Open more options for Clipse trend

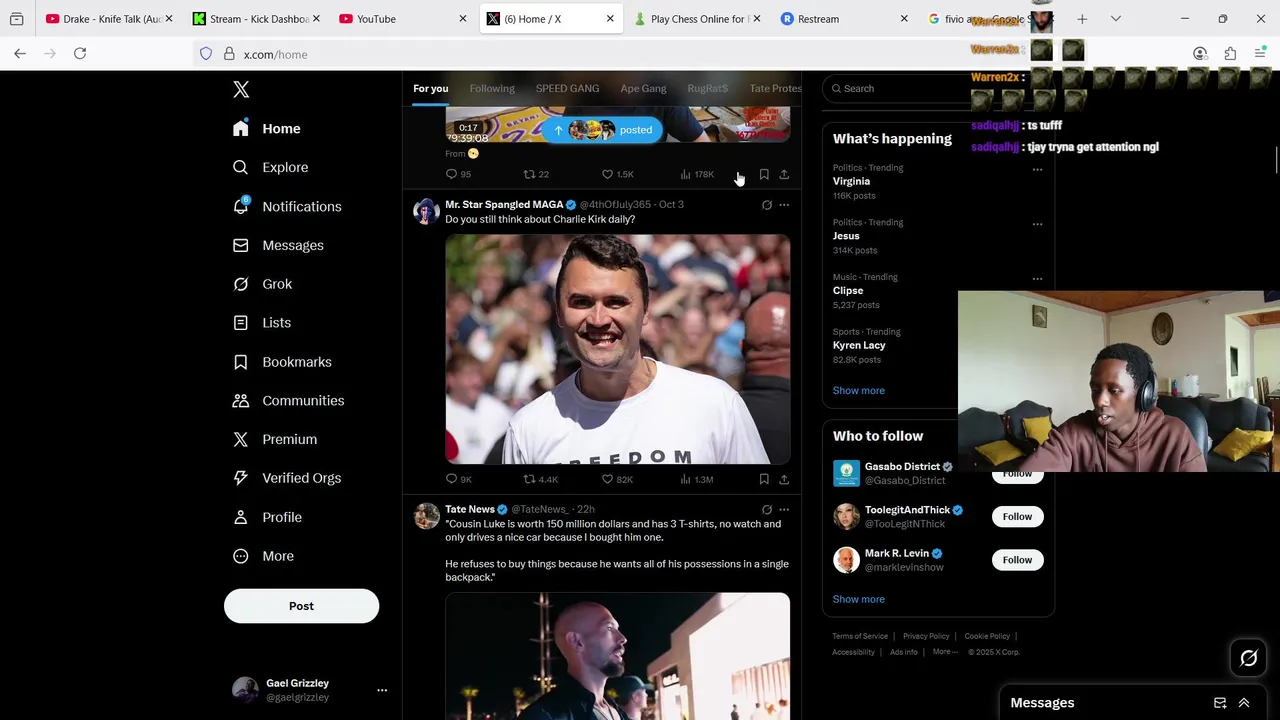1037,279
